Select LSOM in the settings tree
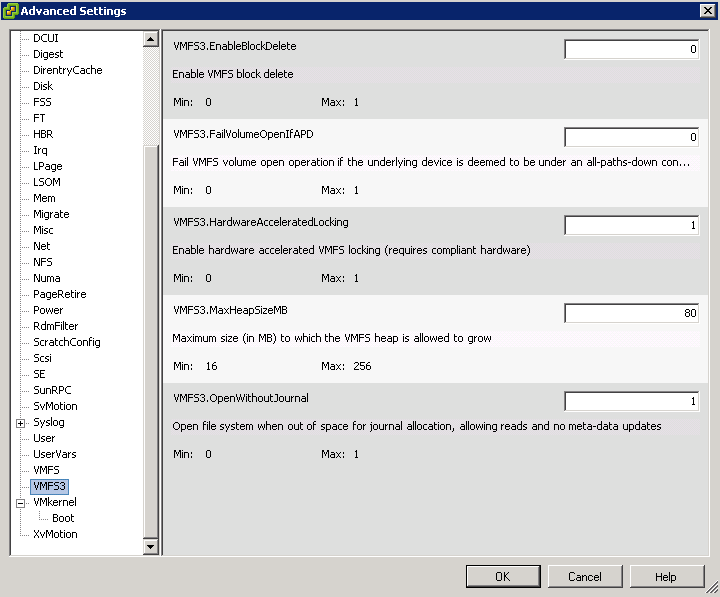Screen dimensions: 720x597 (x=46, y=182)
